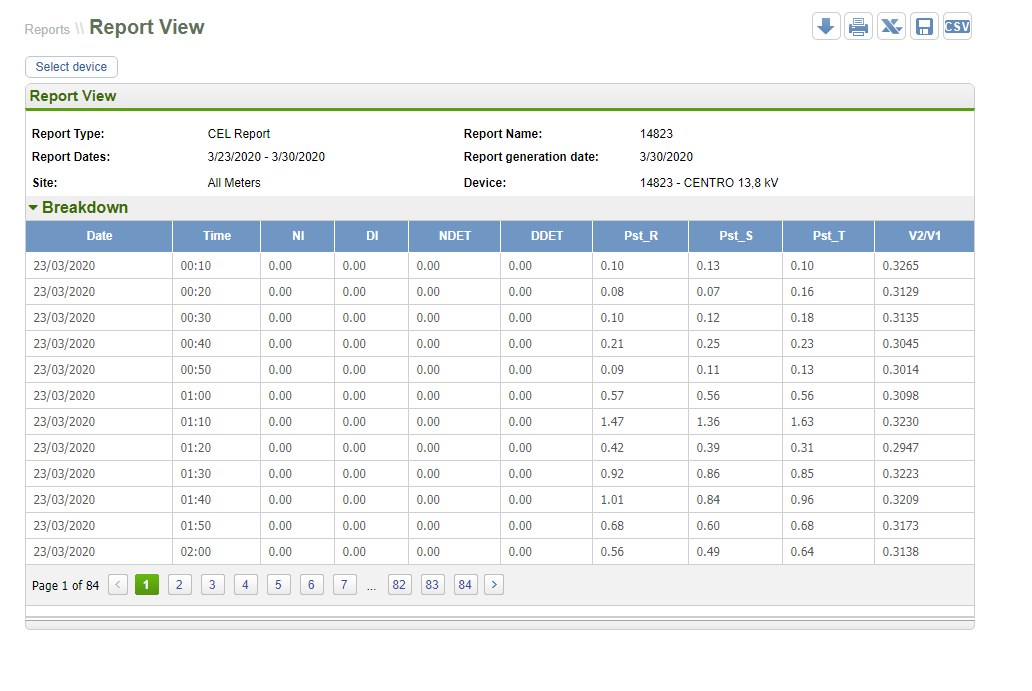This screenshot has width=1032, height=691.
Task: Click the previous page arrow
Action: (117, 584)
